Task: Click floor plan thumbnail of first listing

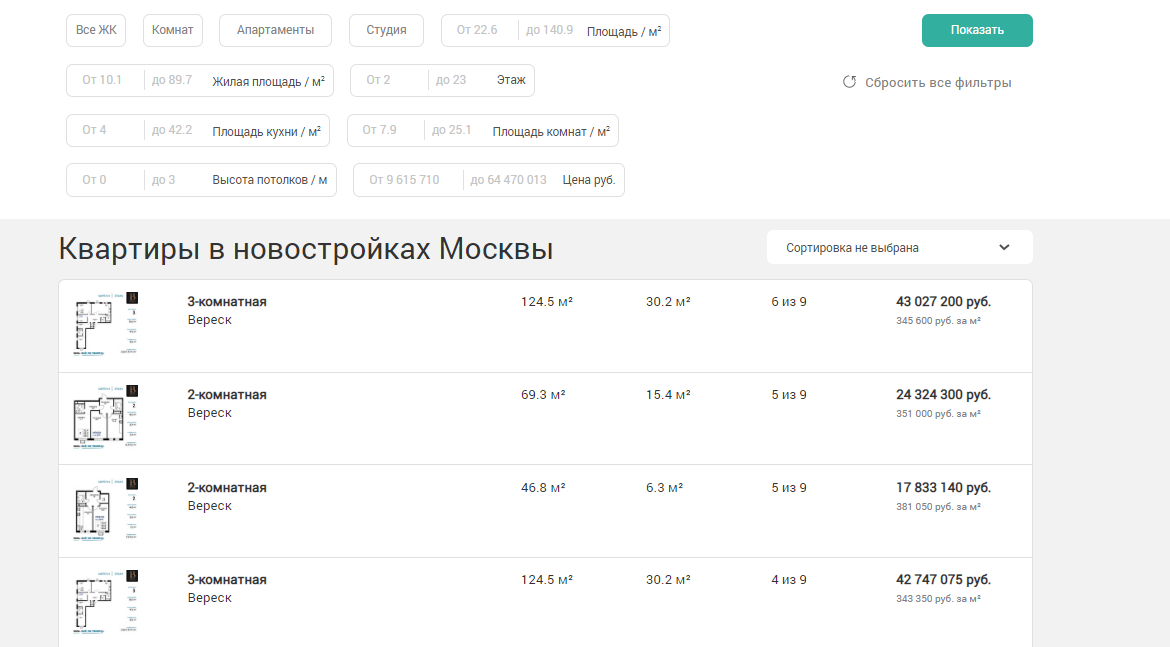Action: click(x=104, y=325)
